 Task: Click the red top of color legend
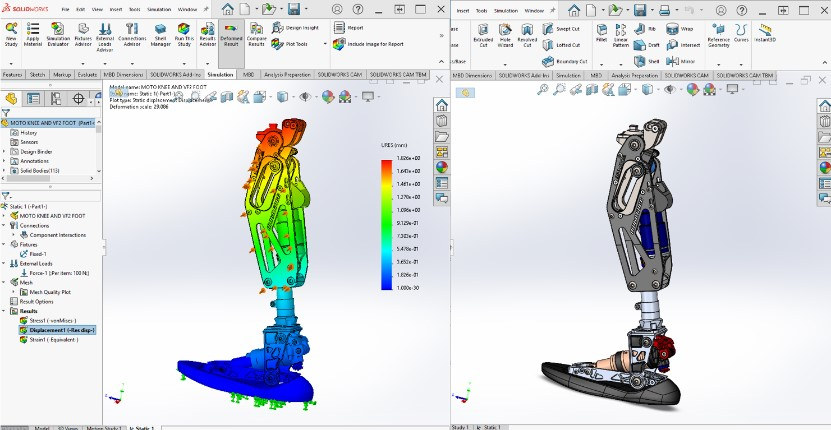386,164
